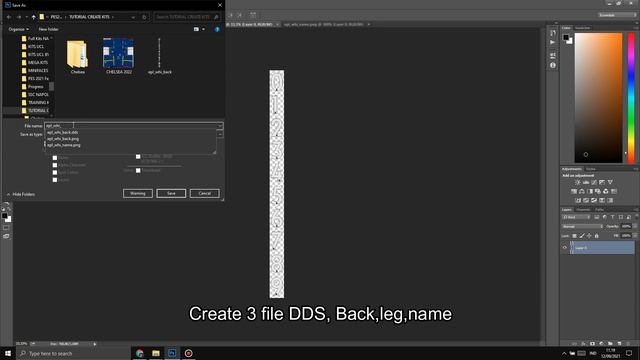This screenshot has width=640, height=360.
Task: Add a Hue/Saturation adjustment
Action: point(574,191)
